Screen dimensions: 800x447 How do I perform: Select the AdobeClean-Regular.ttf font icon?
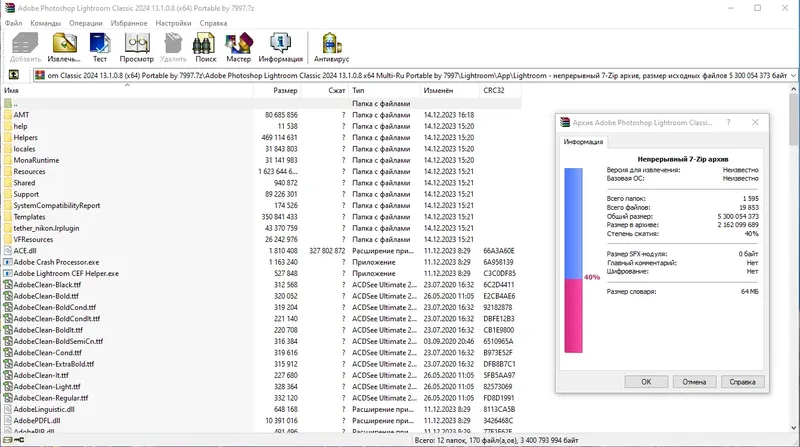(x=8, y=398)
